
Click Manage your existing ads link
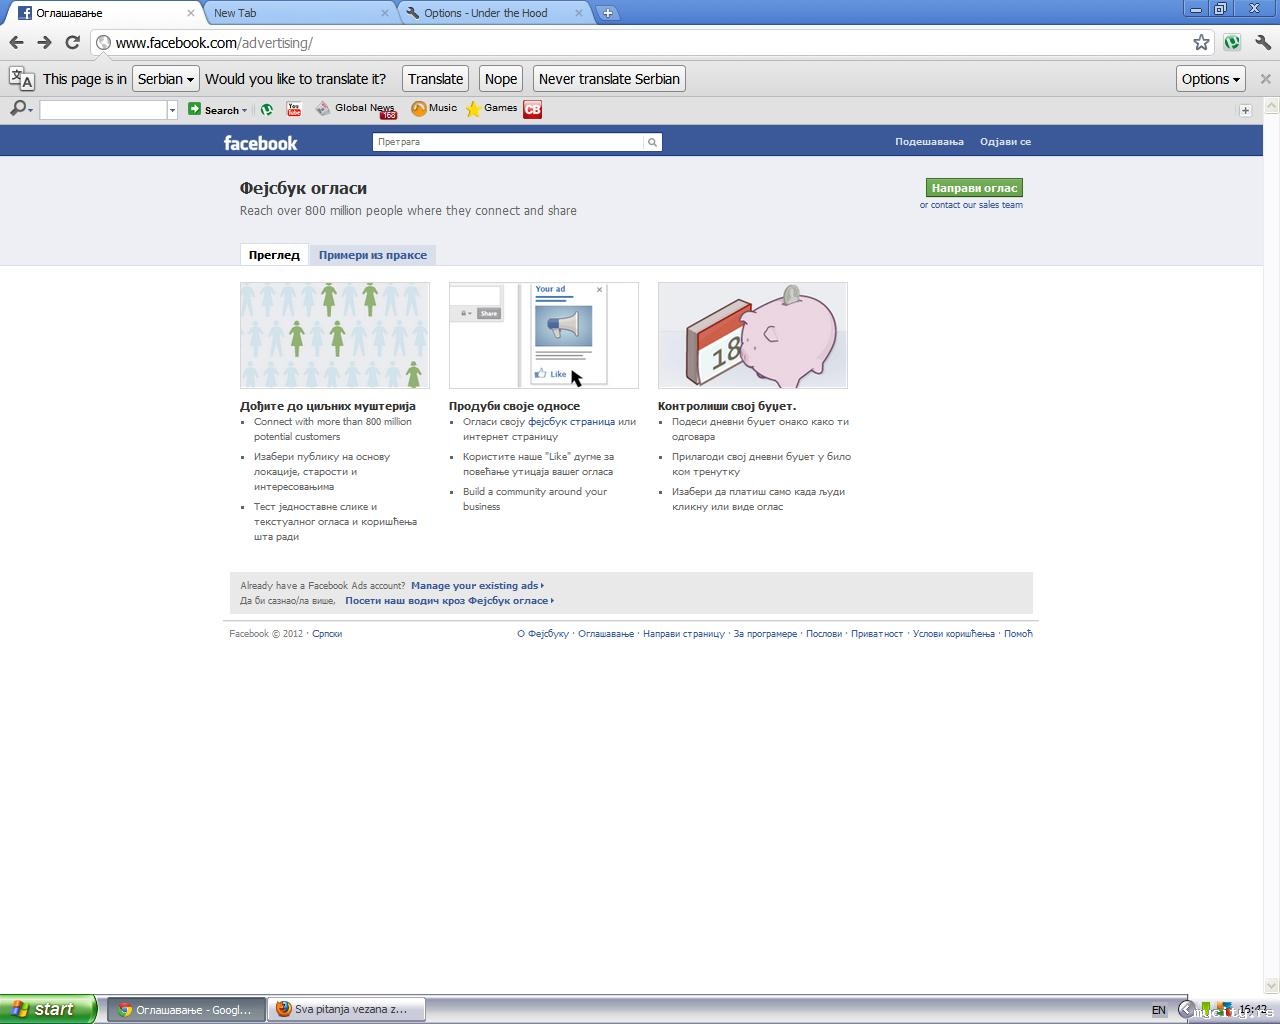click(x=477, y=586)
